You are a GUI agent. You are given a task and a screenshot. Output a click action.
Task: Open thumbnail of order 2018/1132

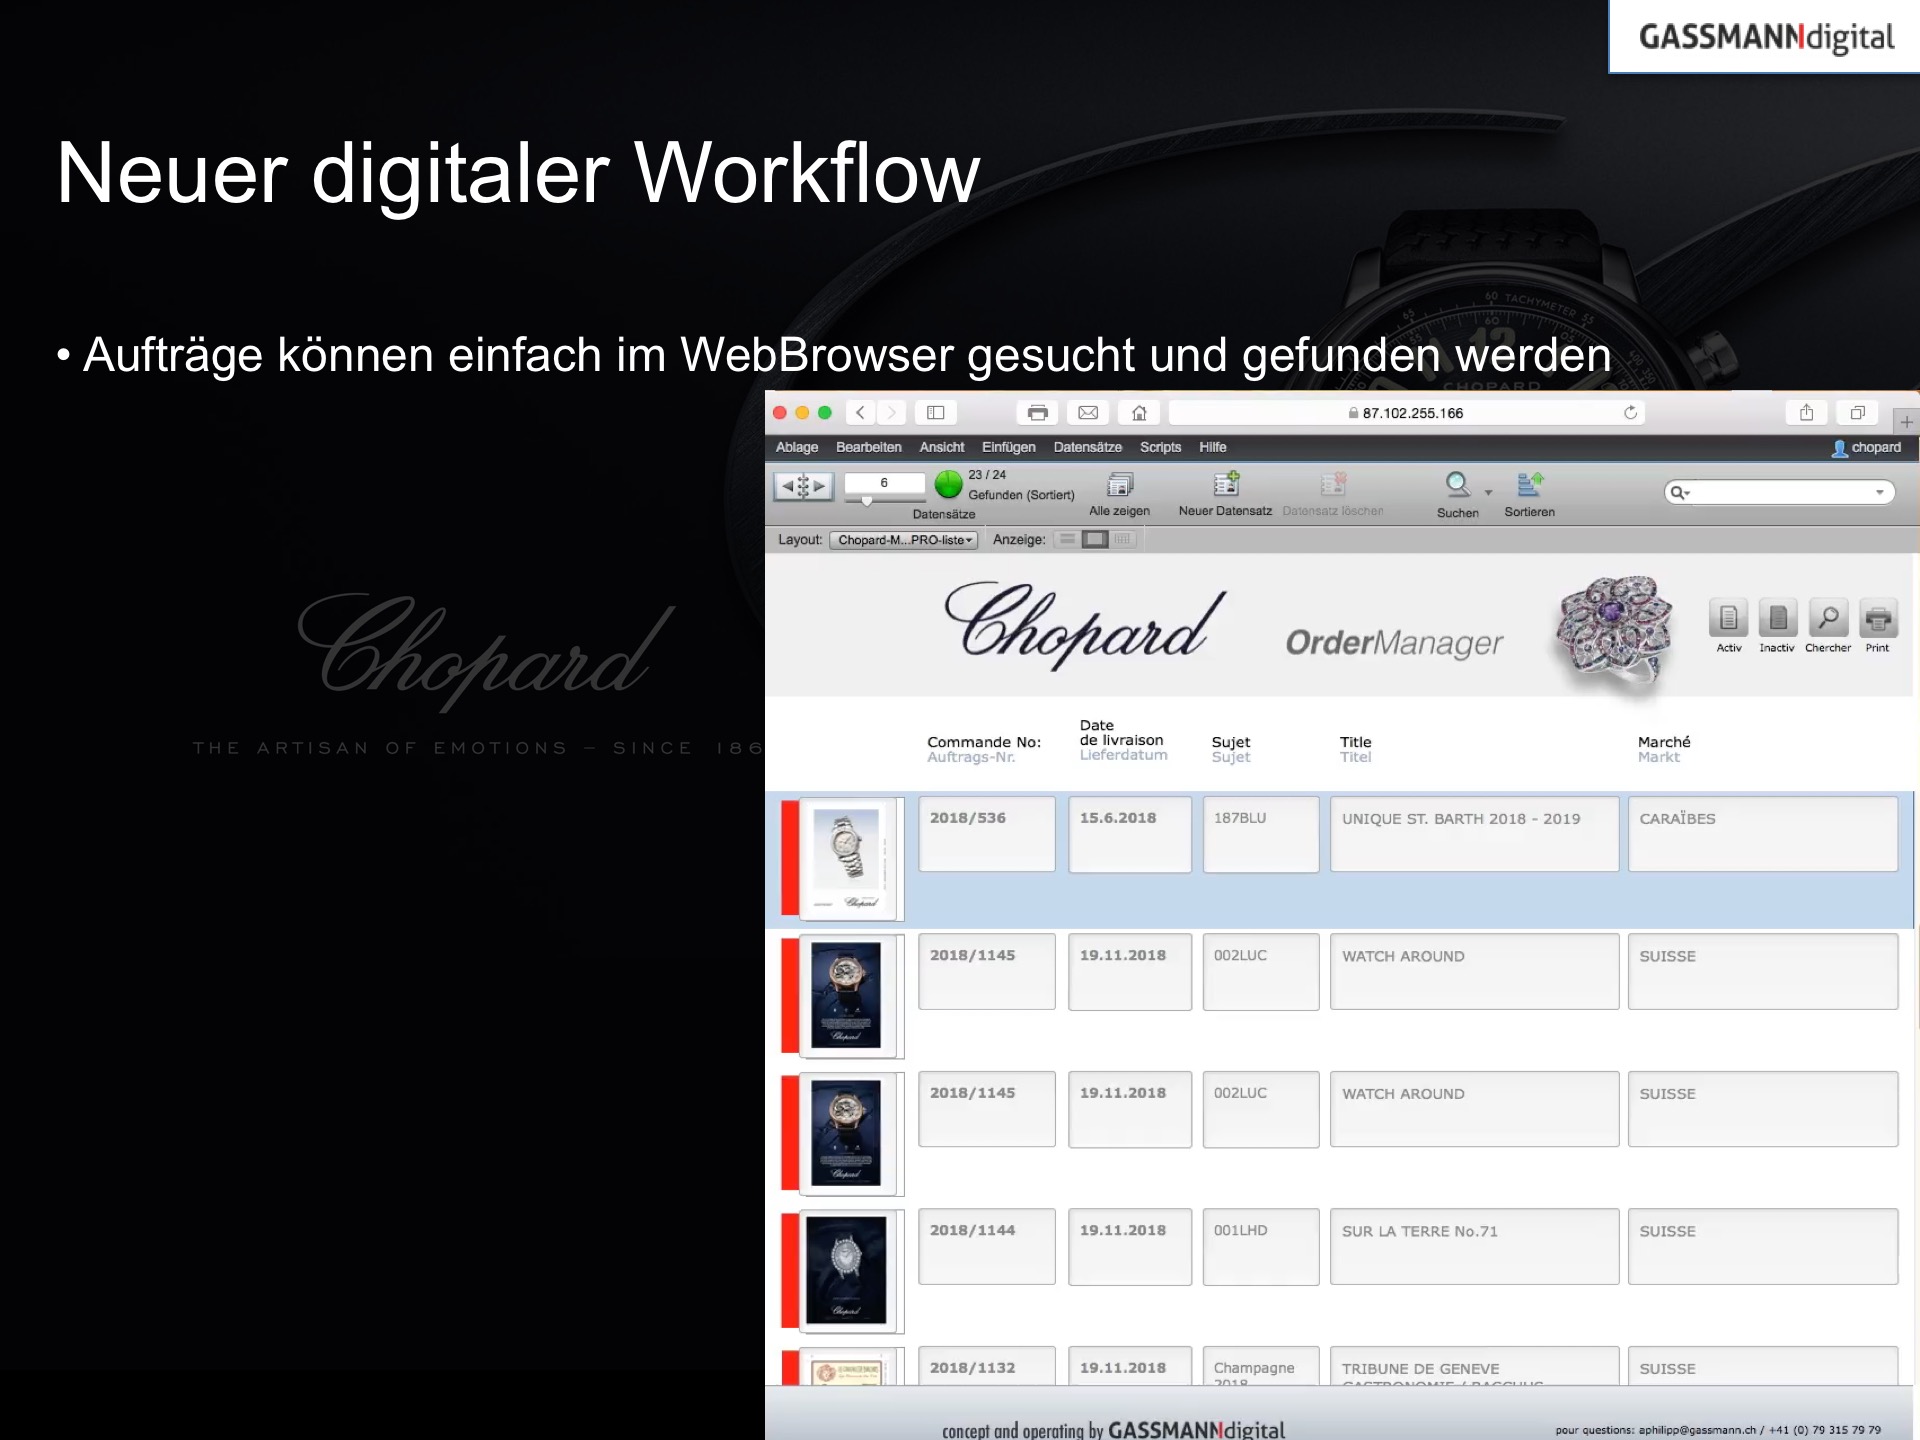pos(847,1368)
